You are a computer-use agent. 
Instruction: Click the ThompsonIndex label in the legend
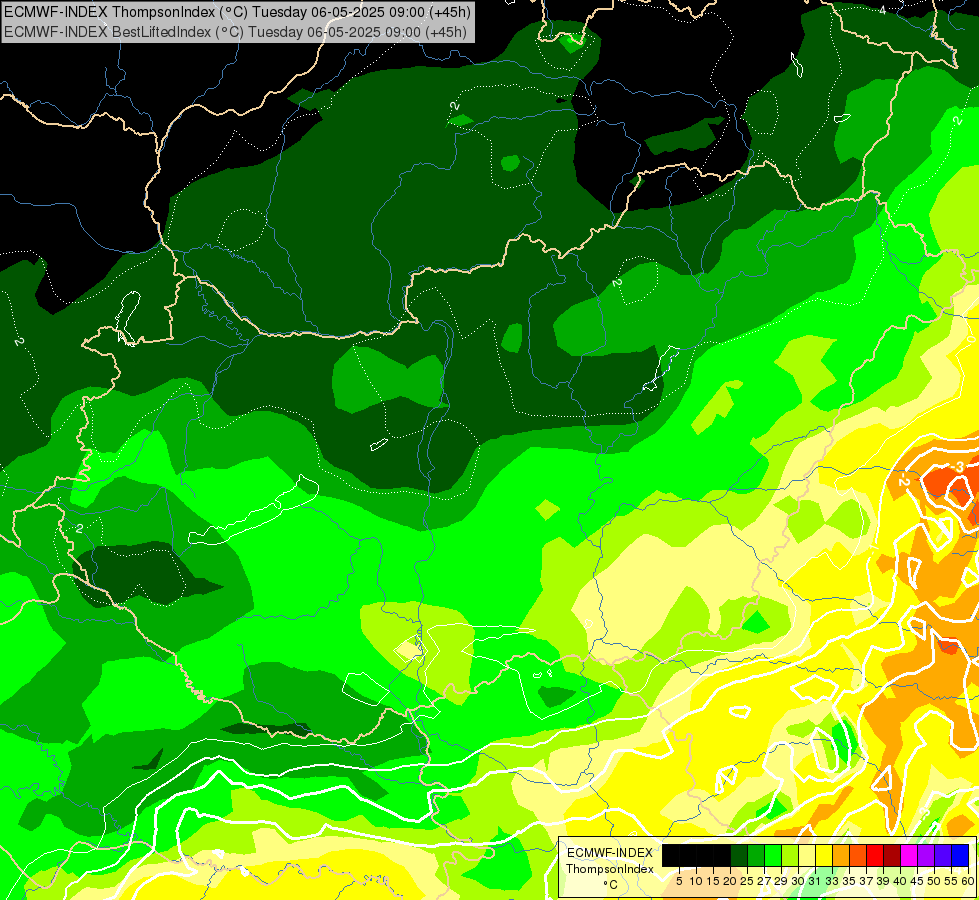[x=610, y=869]
